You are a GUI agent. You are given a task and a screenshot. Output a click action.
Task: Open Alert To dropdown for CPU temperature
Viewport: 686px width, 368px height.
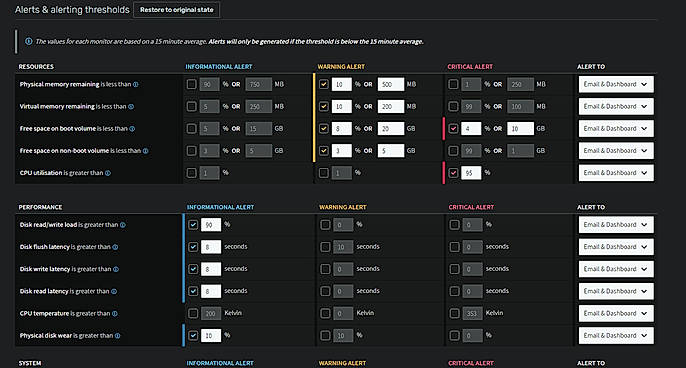pyautogui.click(x=616, y=313)
